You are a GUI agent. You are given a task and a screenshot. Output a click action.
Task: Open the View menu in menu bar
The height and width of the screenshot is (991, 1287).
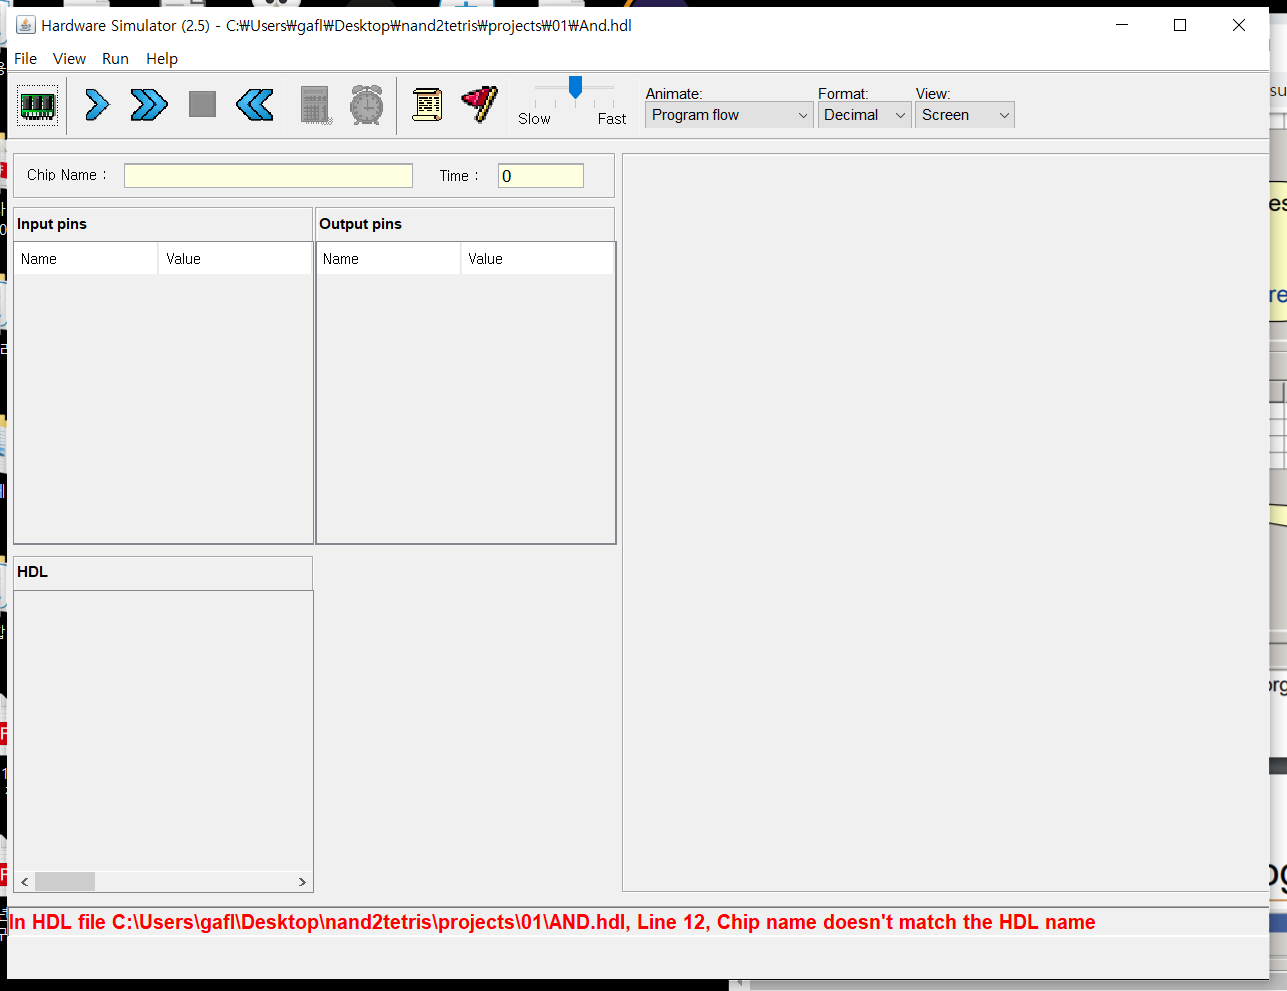(x=69, y=59)
